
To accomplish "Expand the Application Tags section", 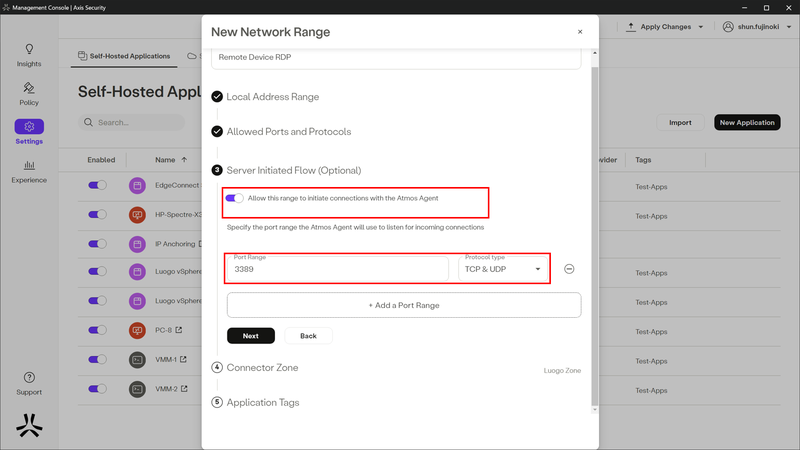I will tap(263, 402).
